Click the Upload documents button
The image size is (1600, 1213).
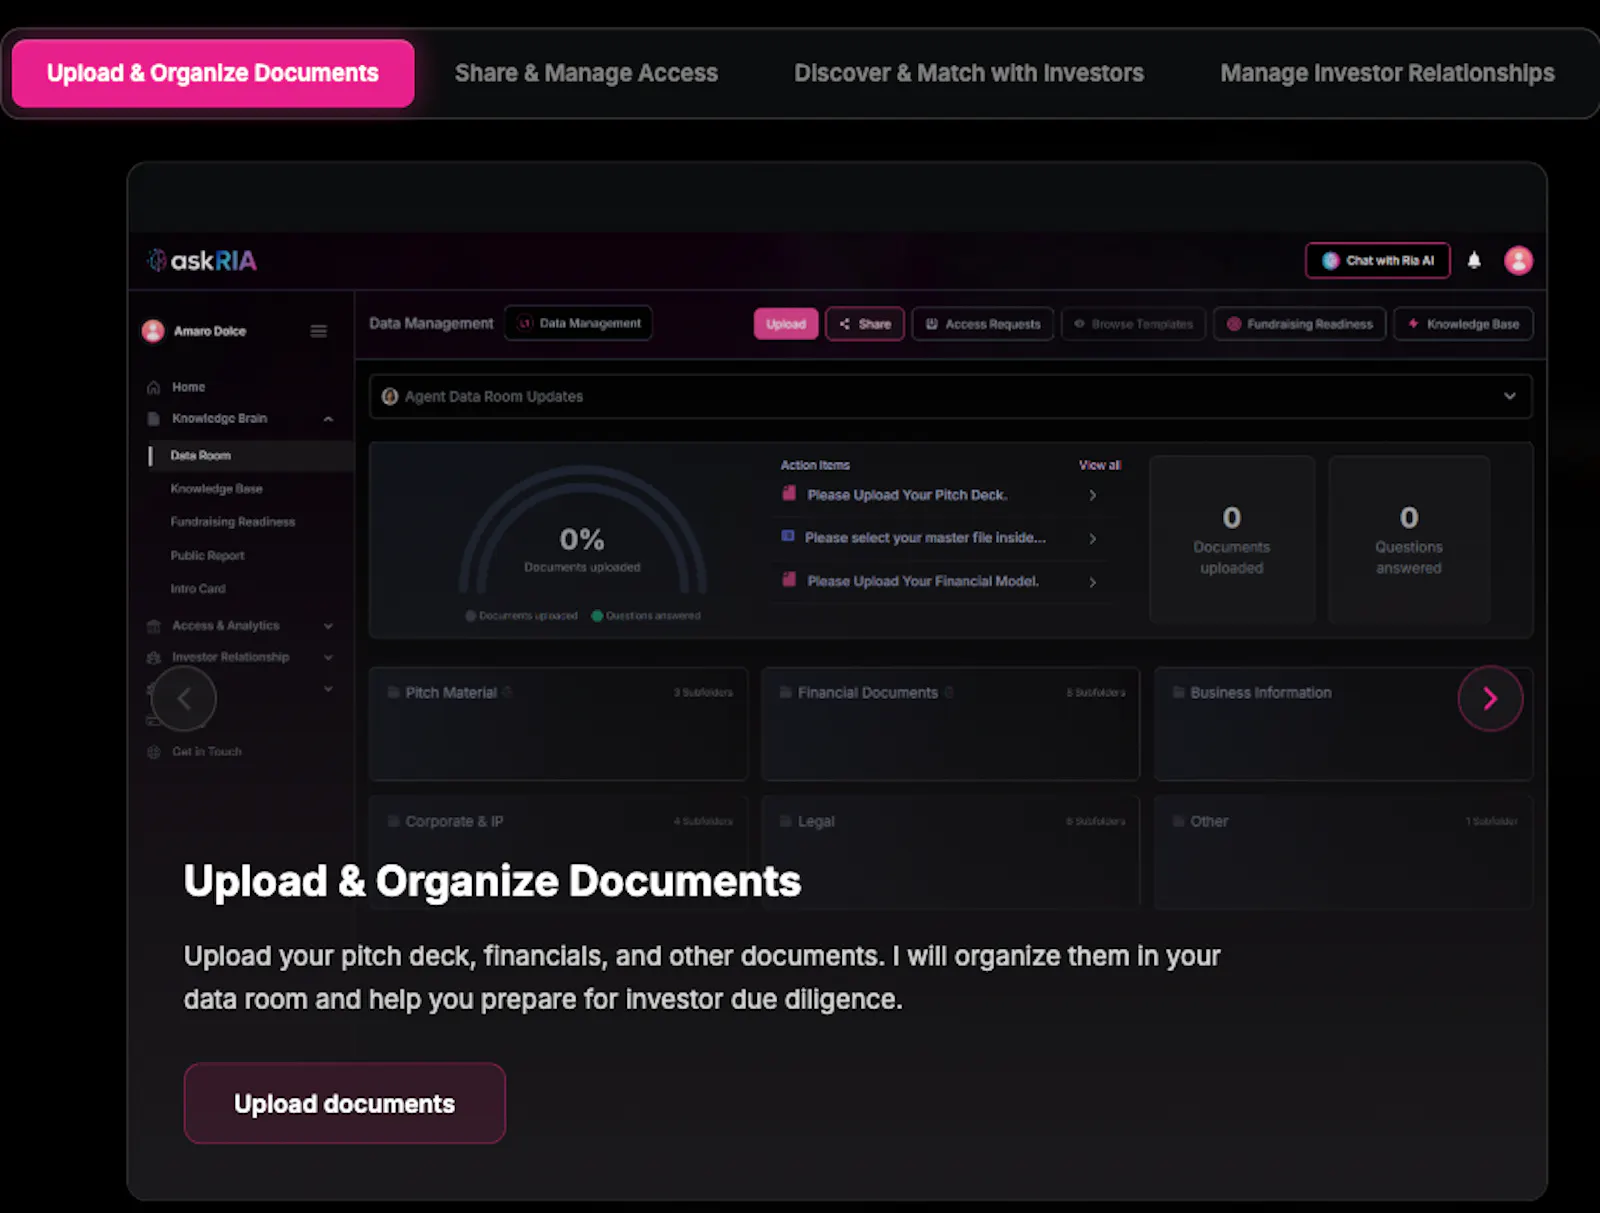(345, 1103)
